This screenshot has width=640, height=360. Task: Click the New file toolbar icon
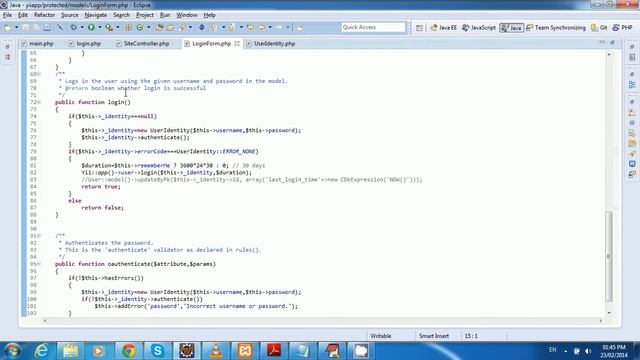(x=8, y=27)
